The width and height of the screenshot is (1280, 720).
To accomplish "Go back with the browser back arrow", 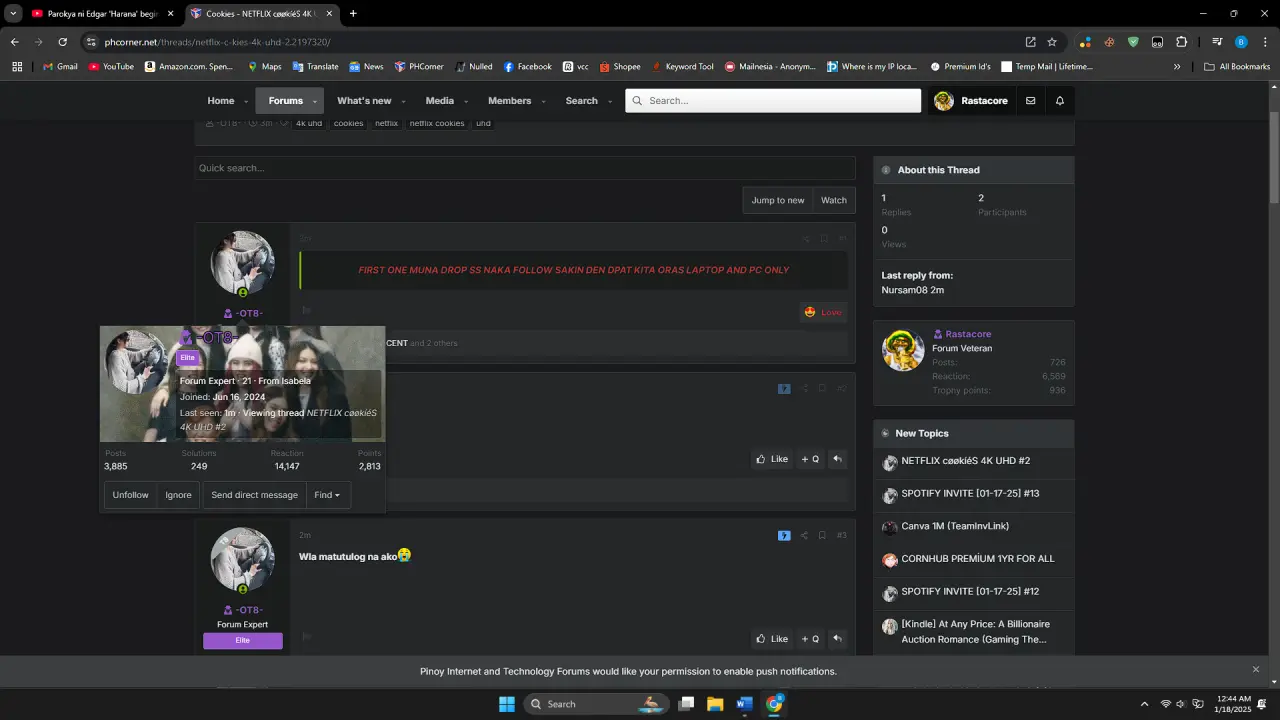I will pos(15,42).
